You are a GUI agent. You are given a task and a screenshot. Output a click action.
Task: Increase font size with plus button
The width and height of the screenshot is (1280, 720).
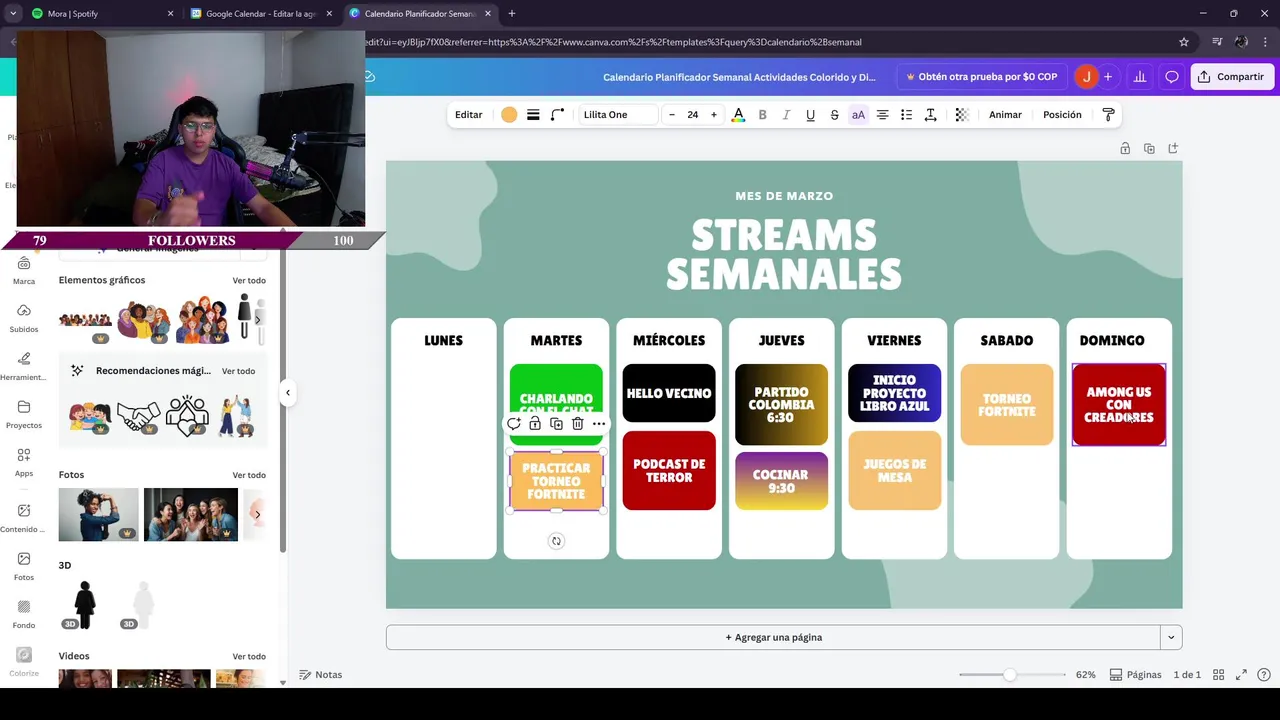coord(713,115)
